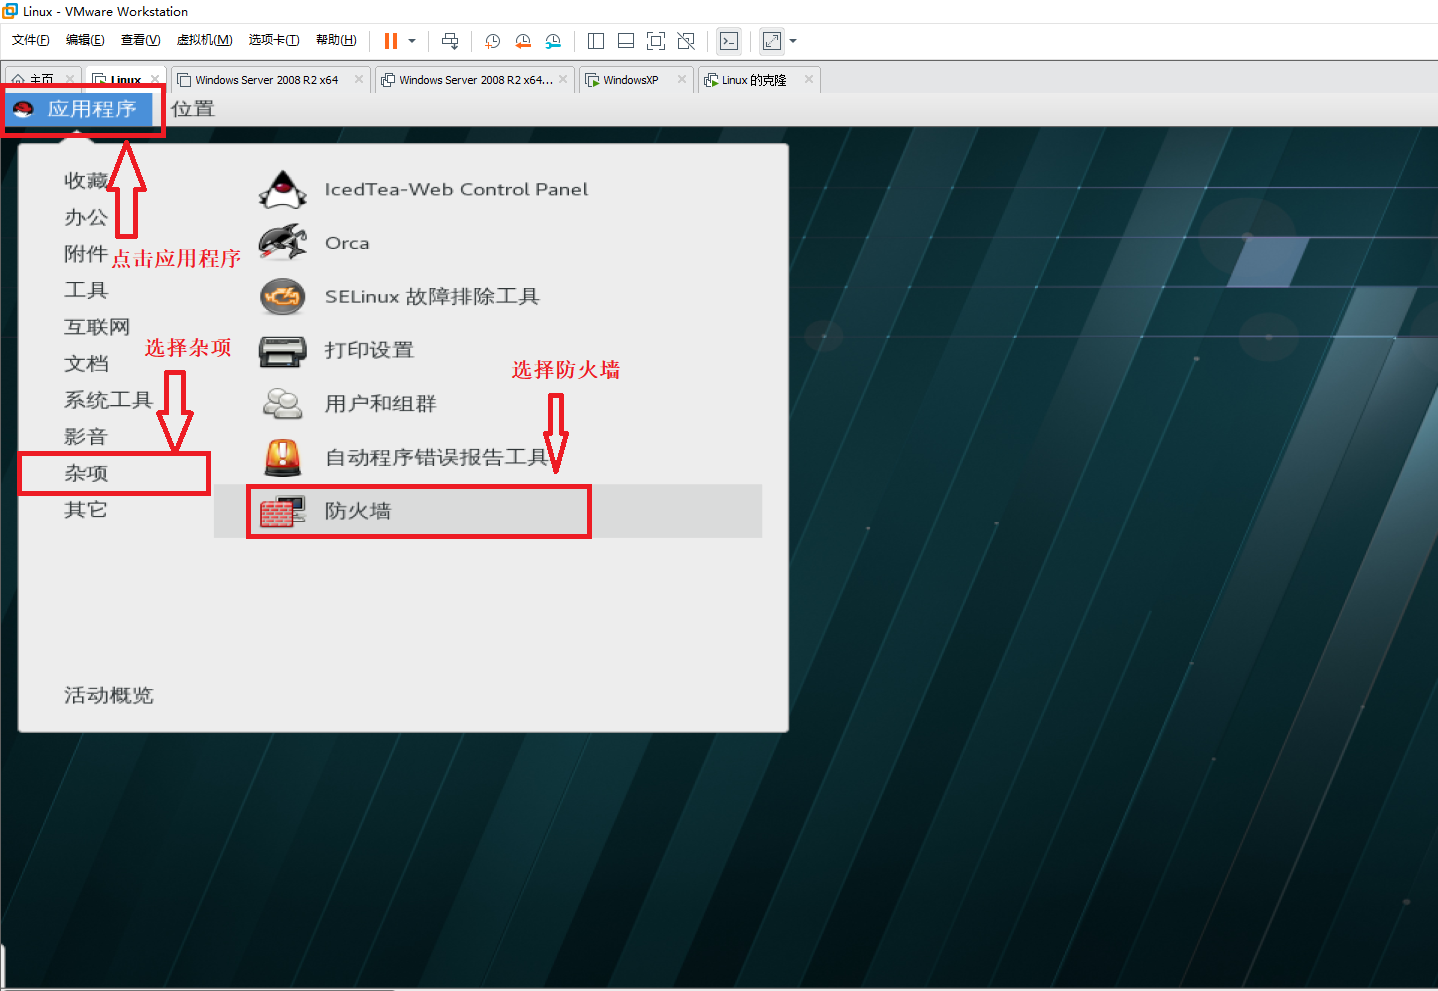This screenshot has height=991, width=1438.
Task: Open Orca via its whale icon
Action: pyautogui.click(x=283, y=243)
